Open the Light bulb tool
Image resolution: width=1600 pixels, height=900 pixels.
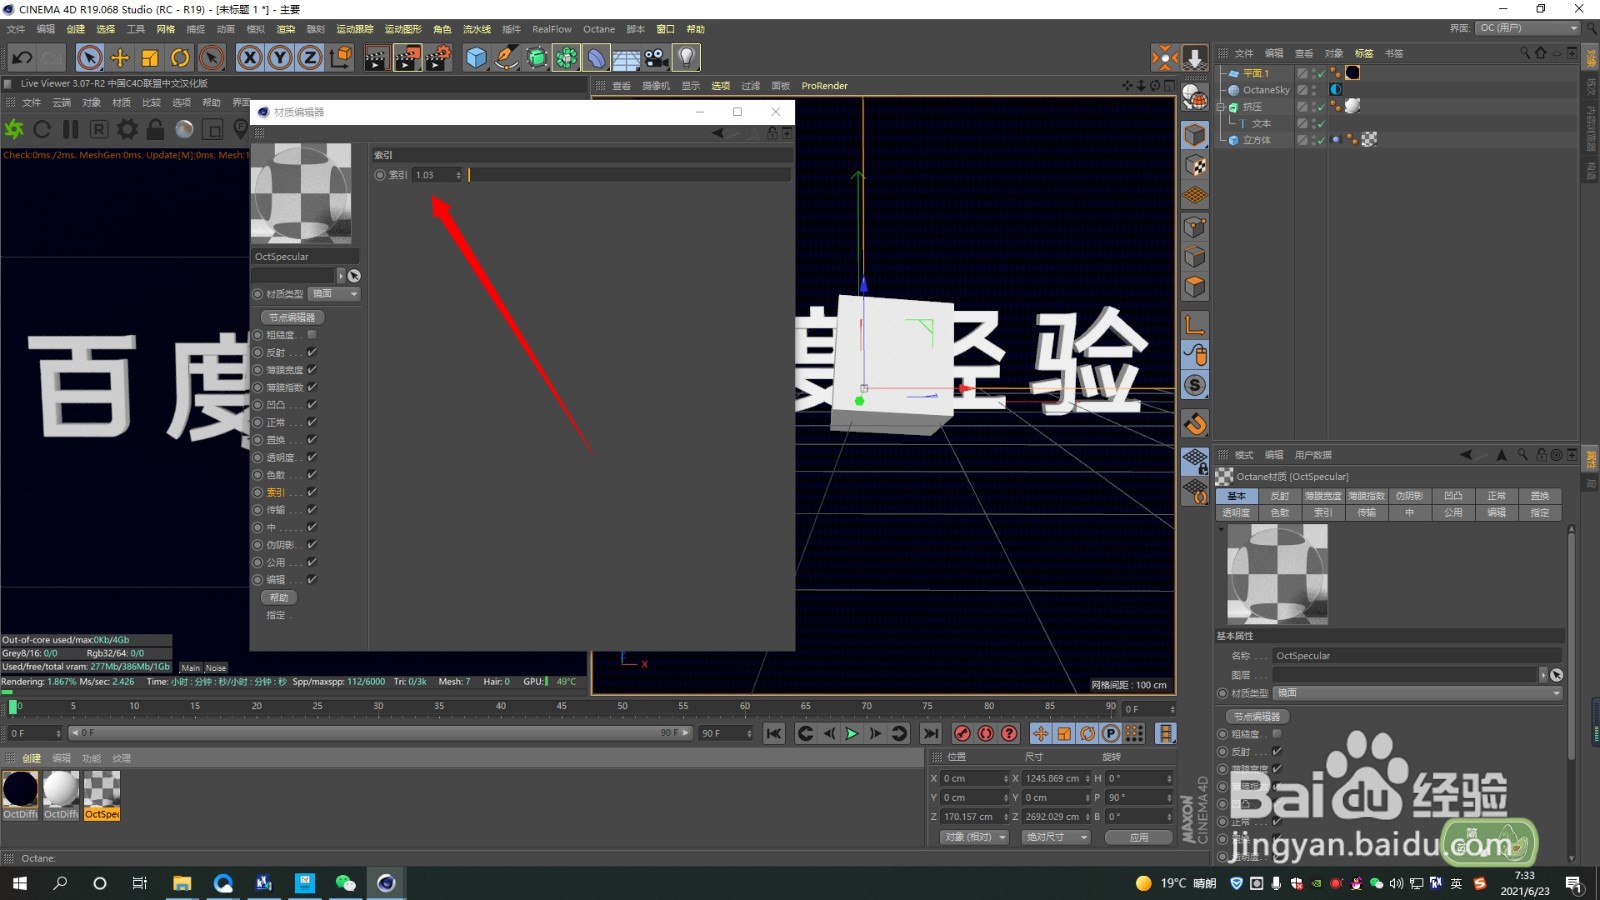point(686,58)
